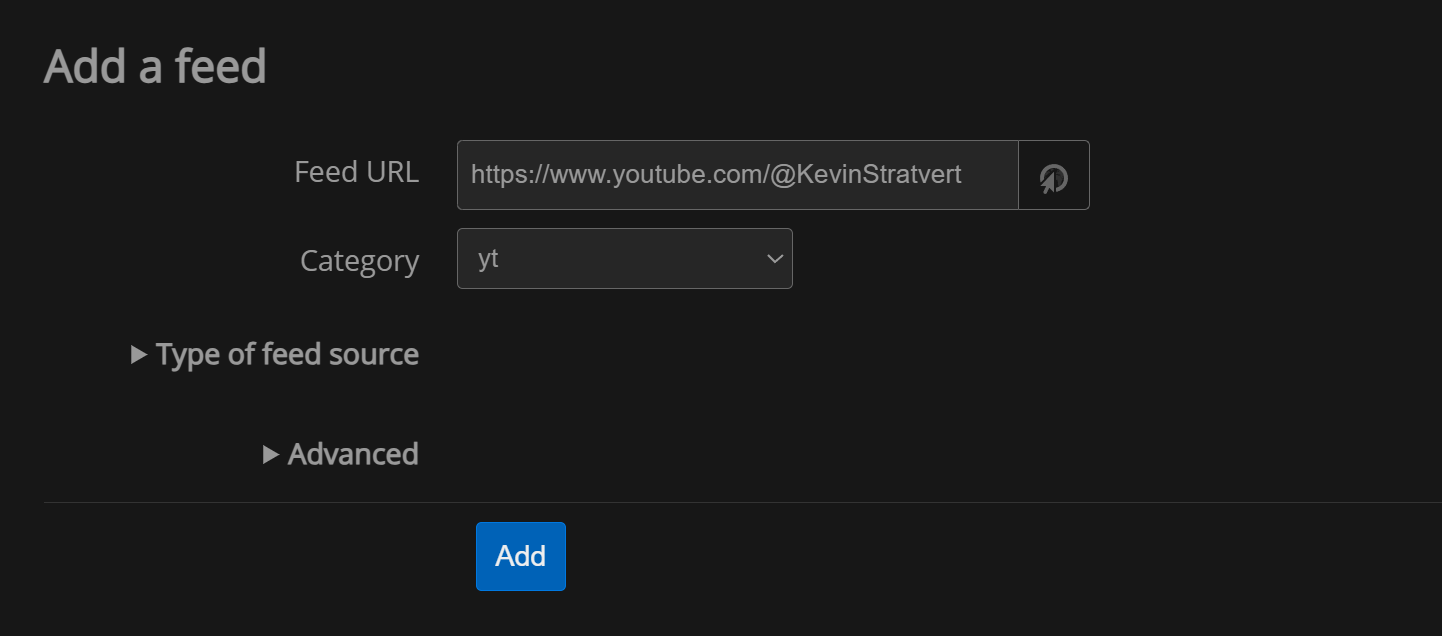1442x636 pixels.
Task: Open the Category dropdown showing yt
Action: (625, 259)
